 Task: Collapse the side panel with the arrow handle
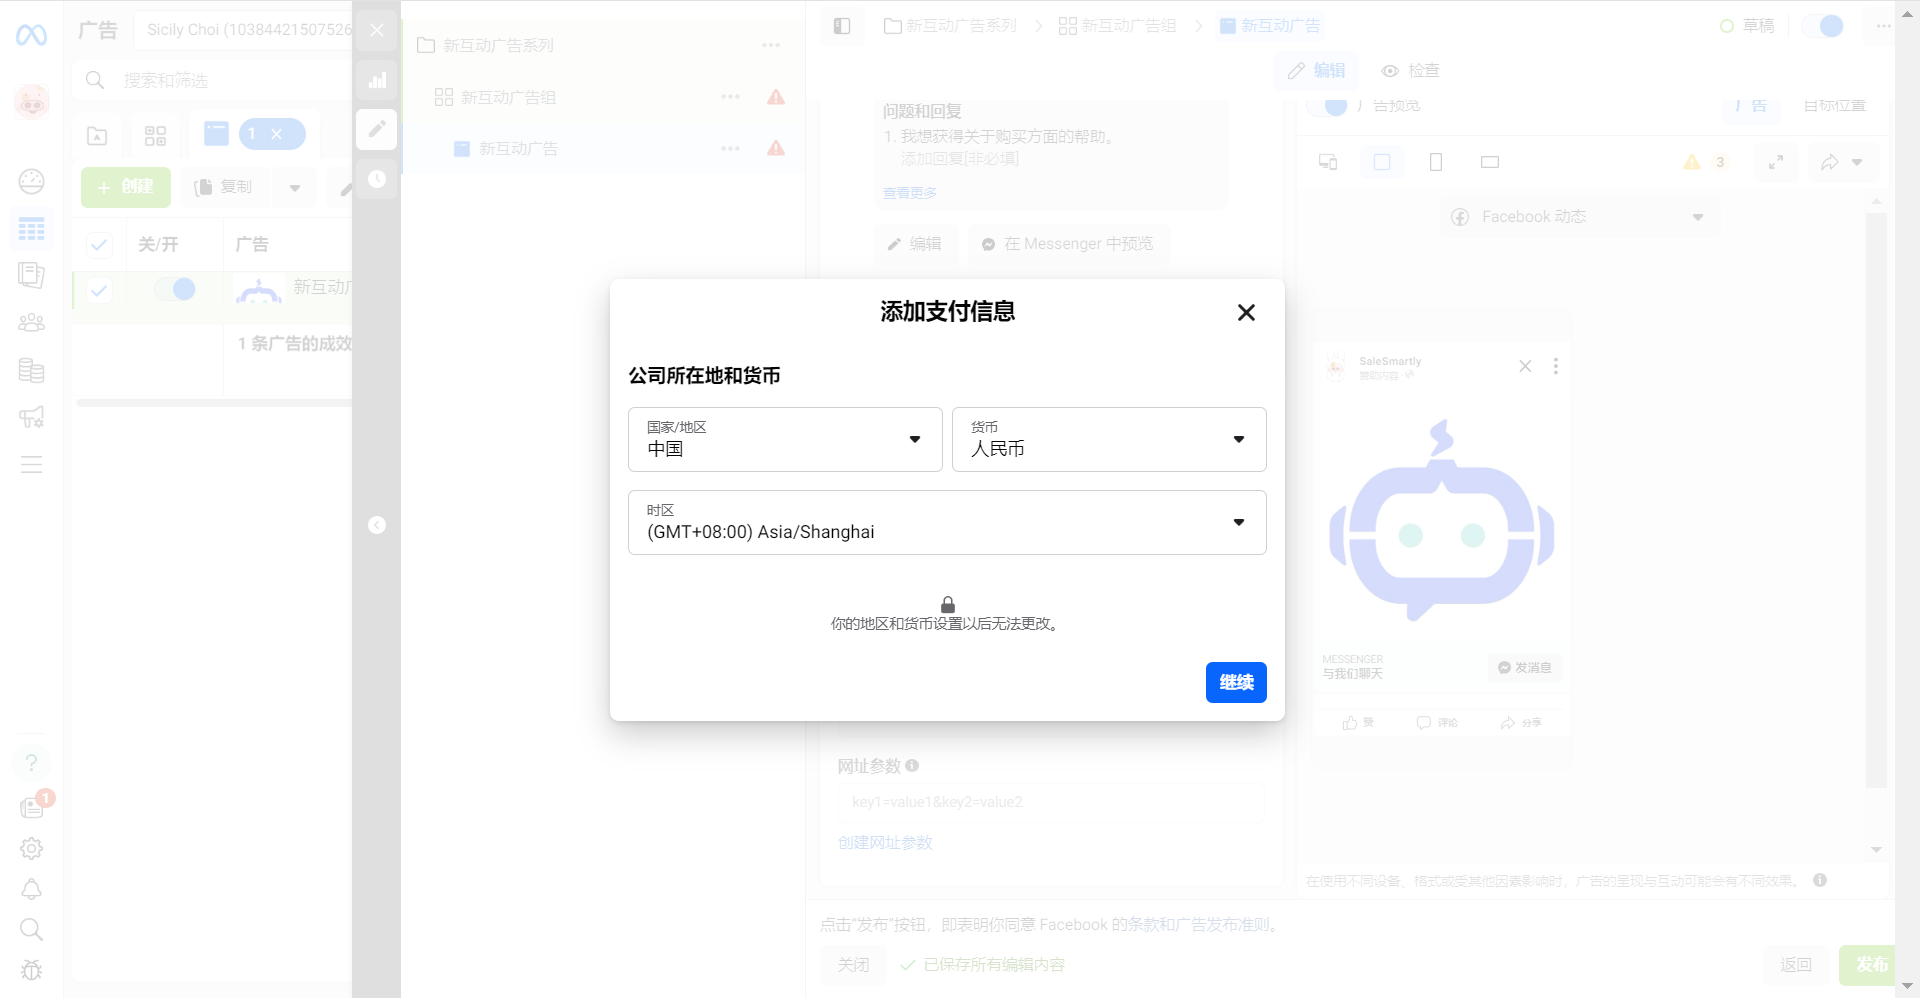click(377, 525)
